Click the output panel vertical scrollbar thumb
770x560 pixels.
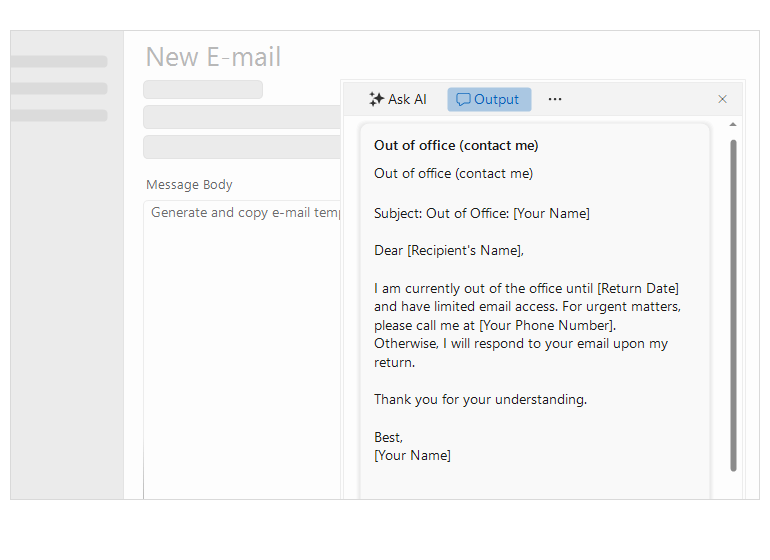[x=733, y=306]
